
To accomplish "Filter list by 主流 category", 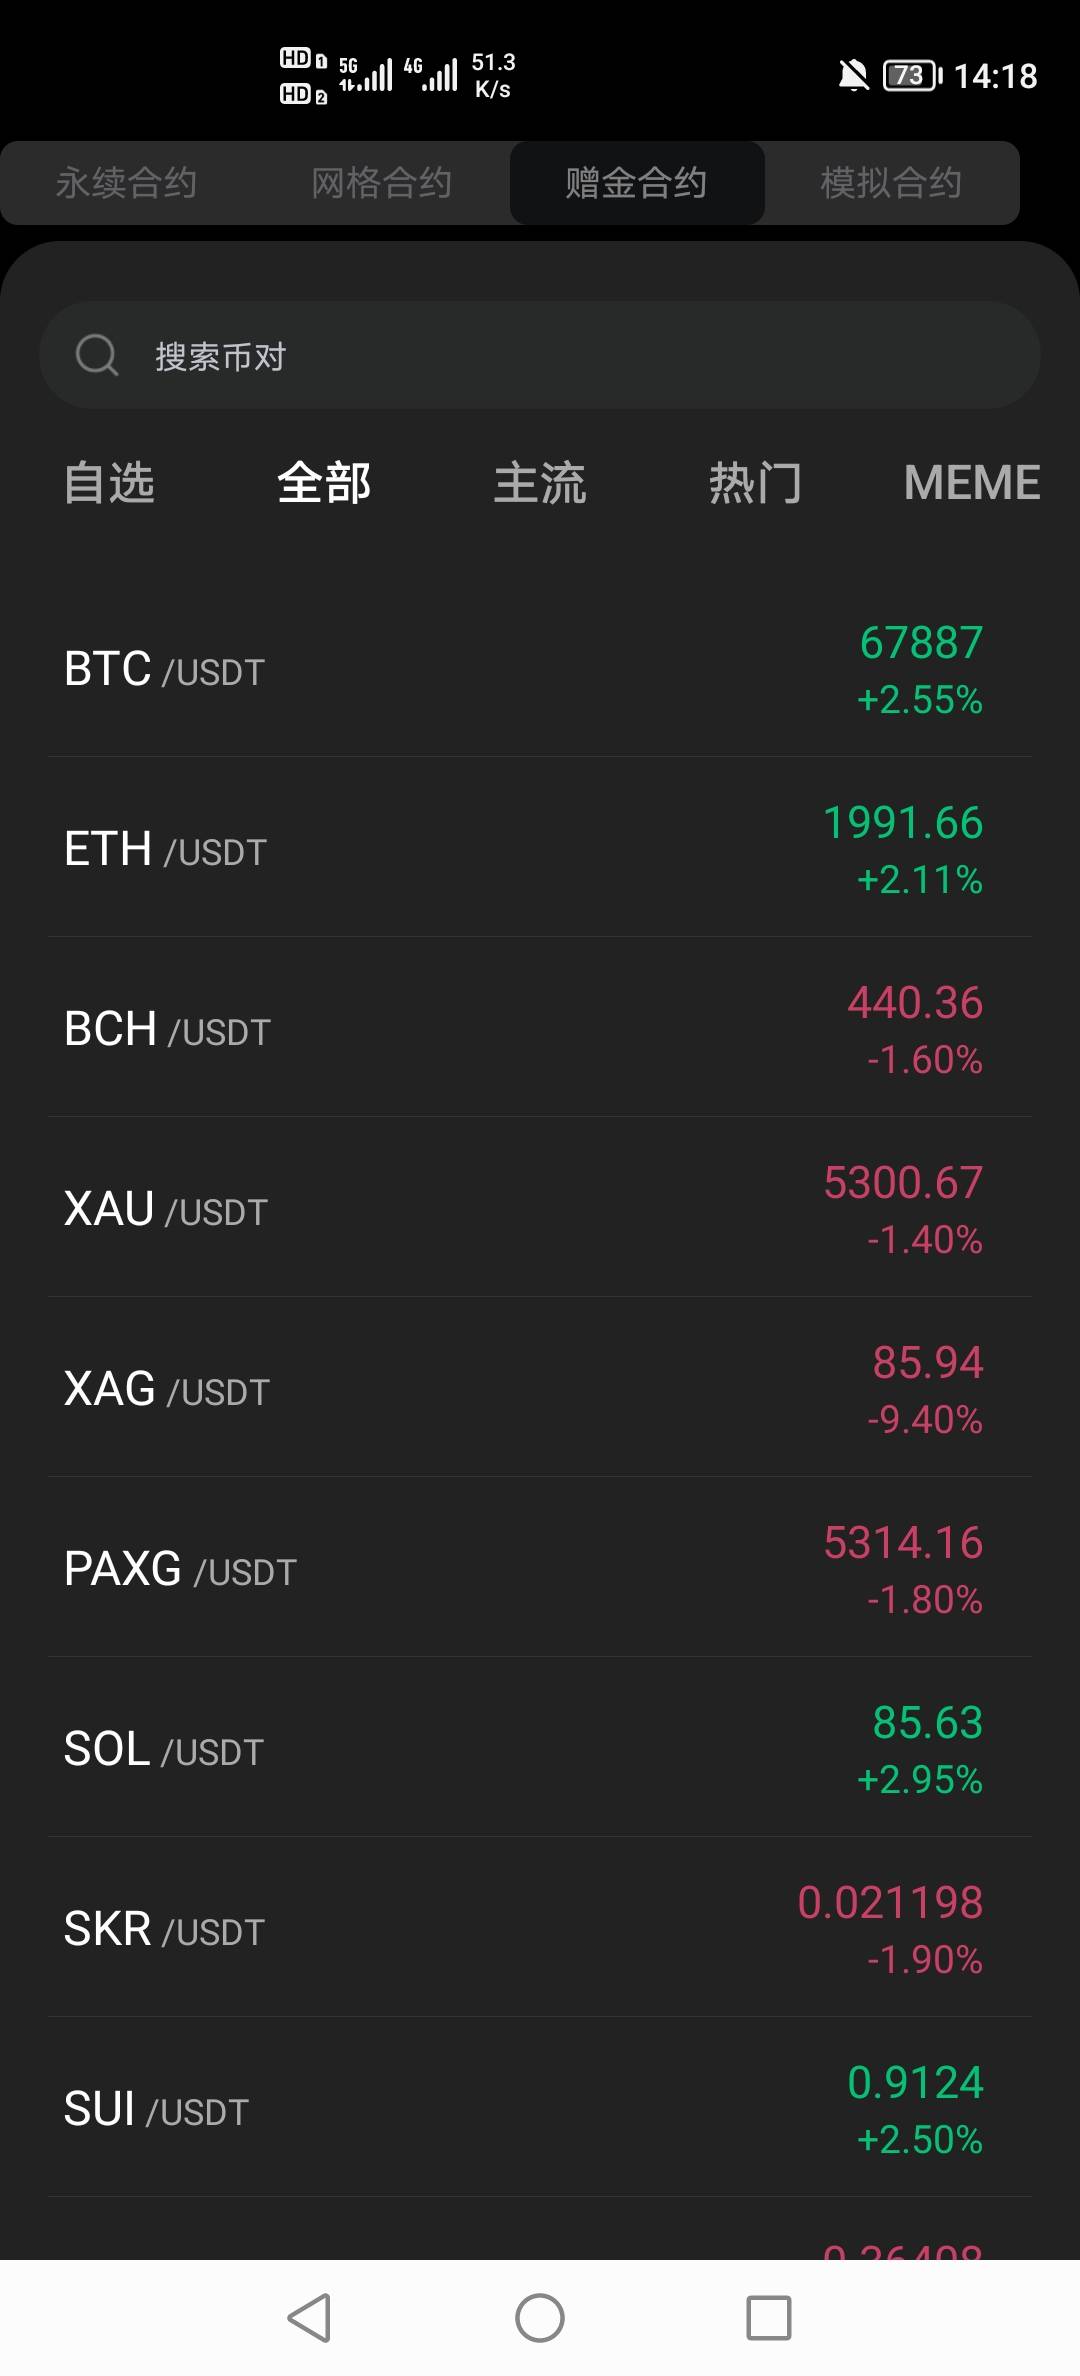I will click(540, 483).
